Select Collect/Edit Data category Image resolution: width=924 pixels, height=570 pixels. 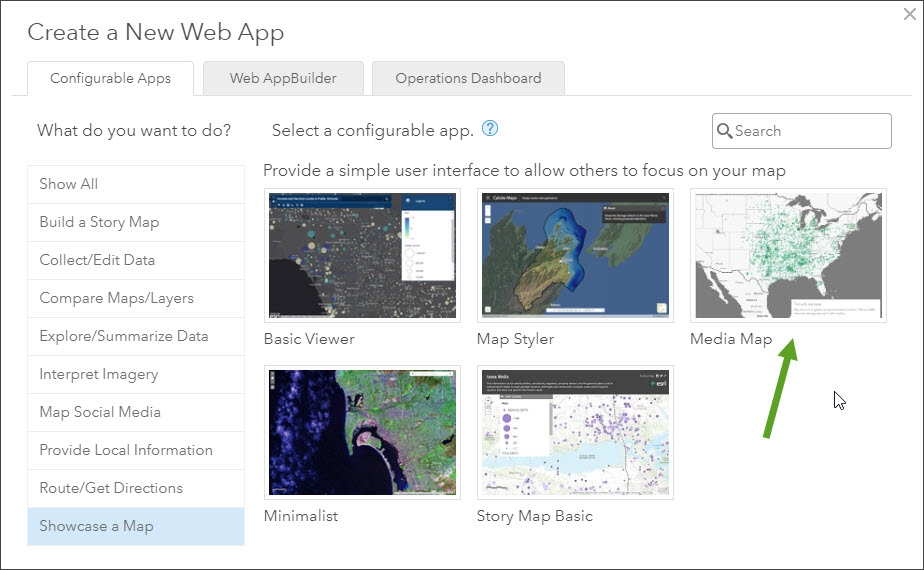pos(136,260)
